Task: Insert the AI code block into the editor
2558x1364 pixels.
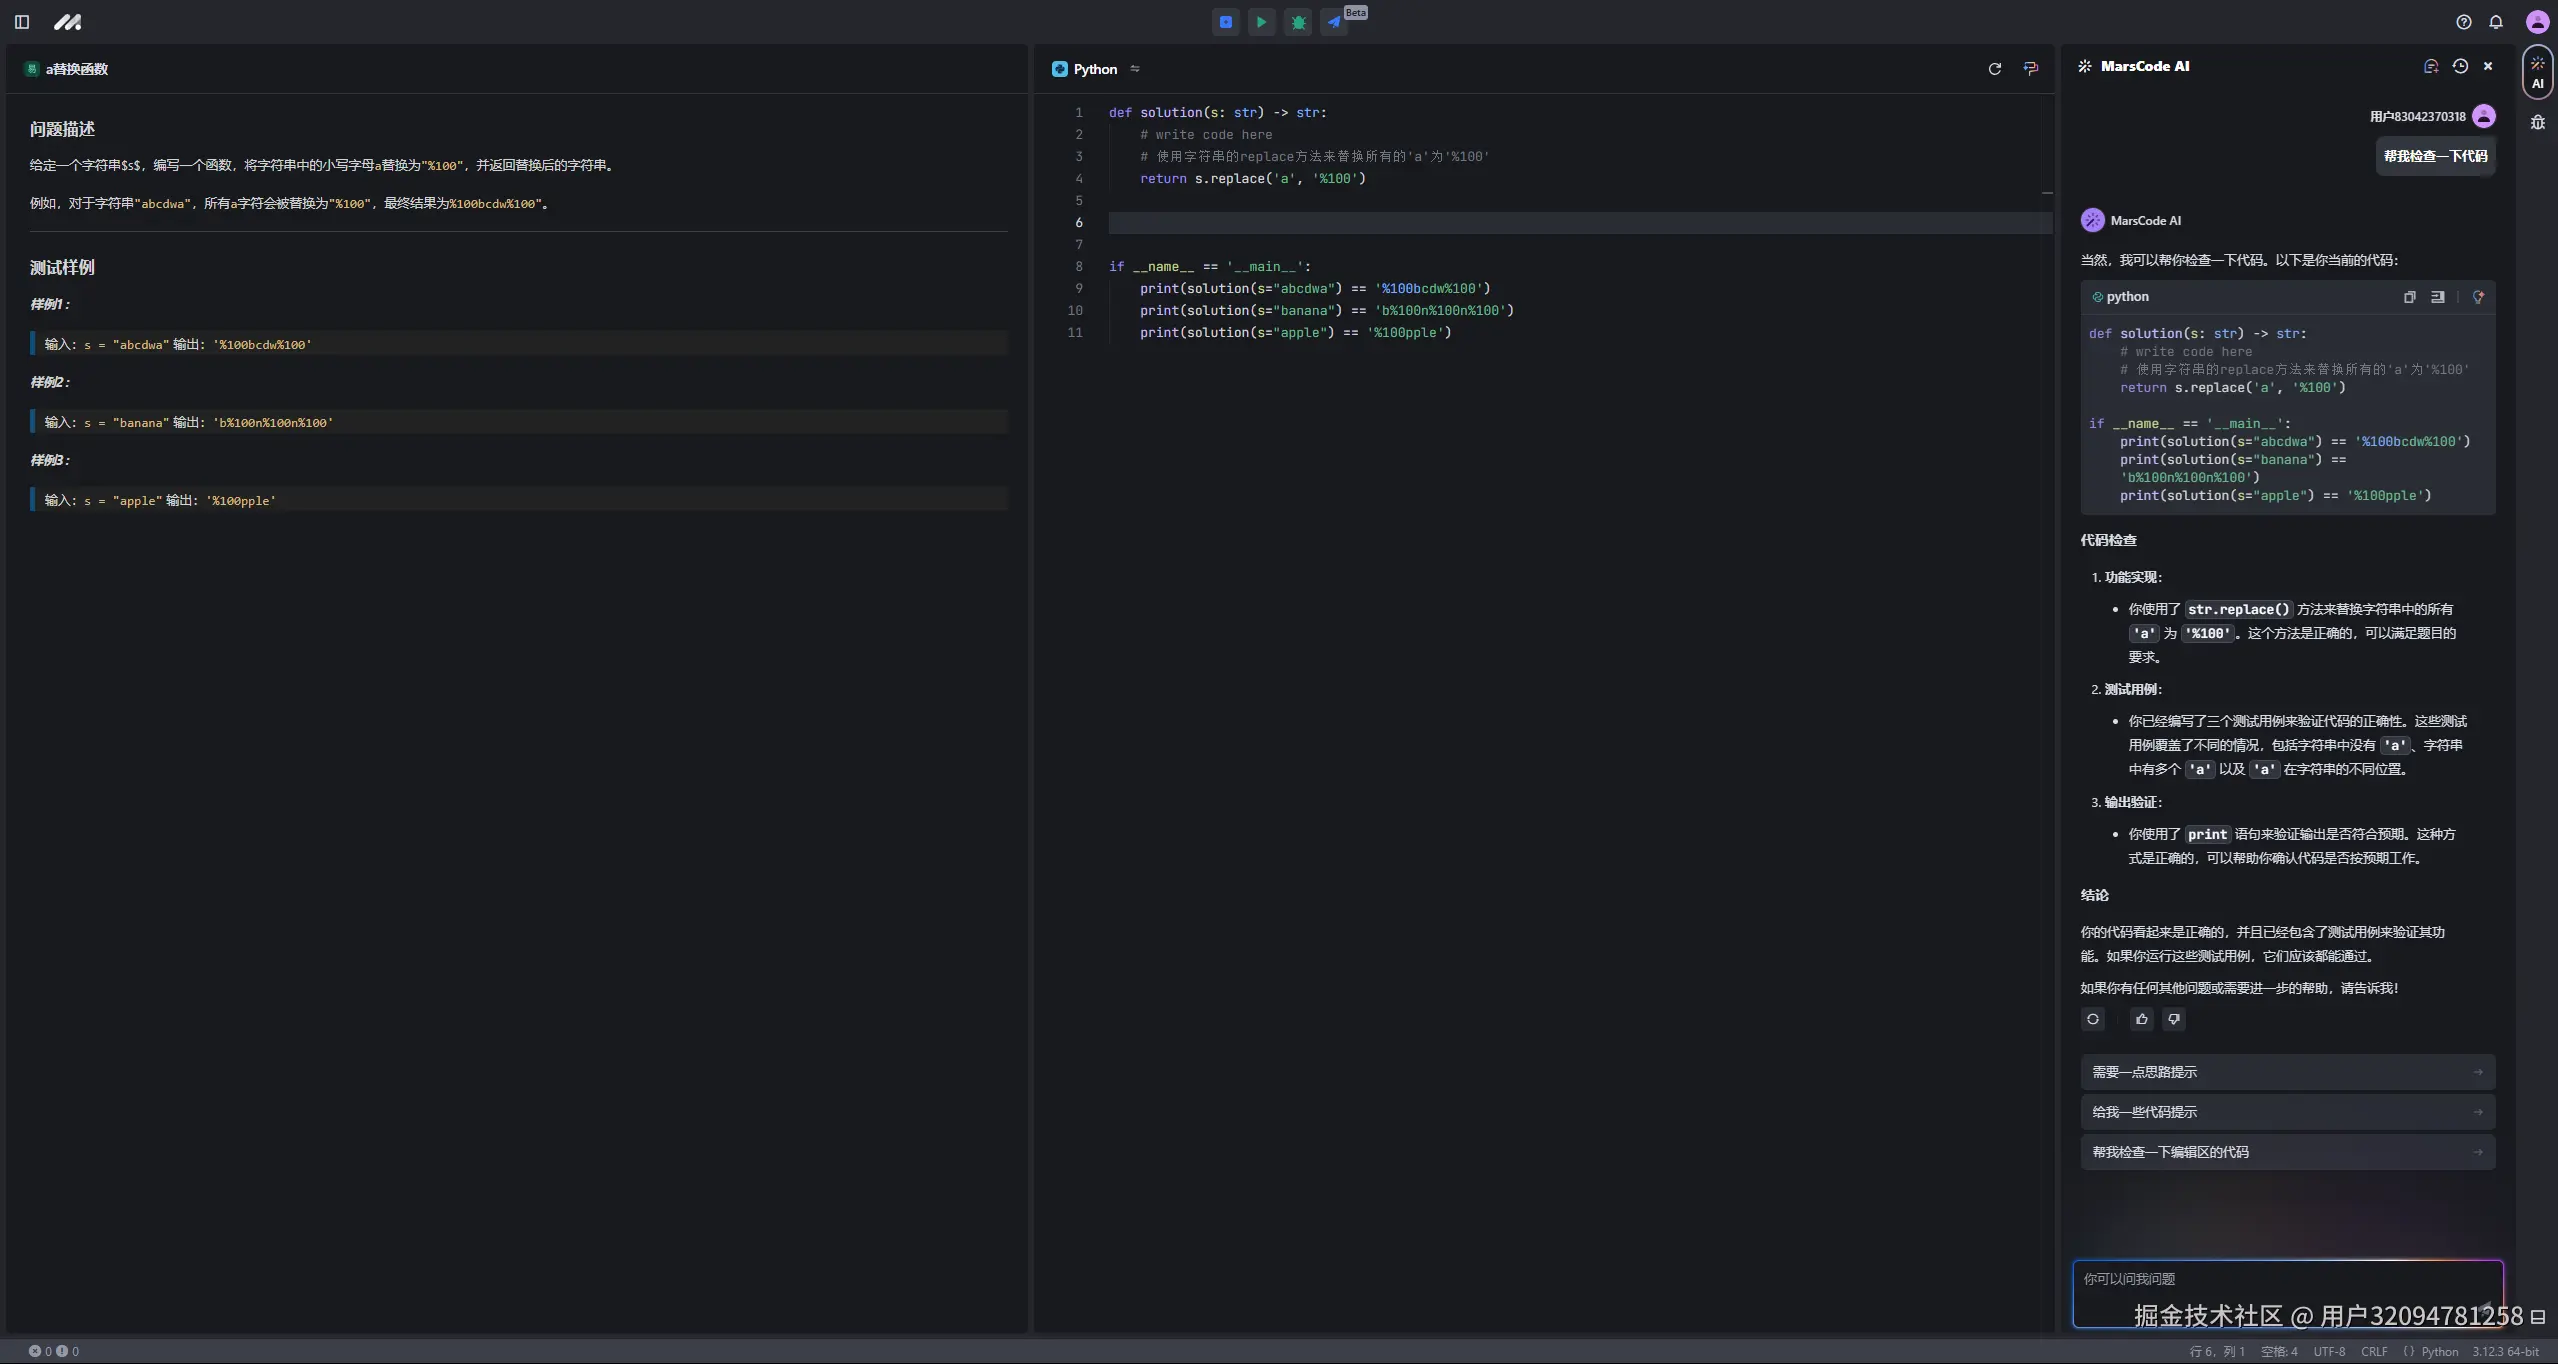Action: 2438,297
